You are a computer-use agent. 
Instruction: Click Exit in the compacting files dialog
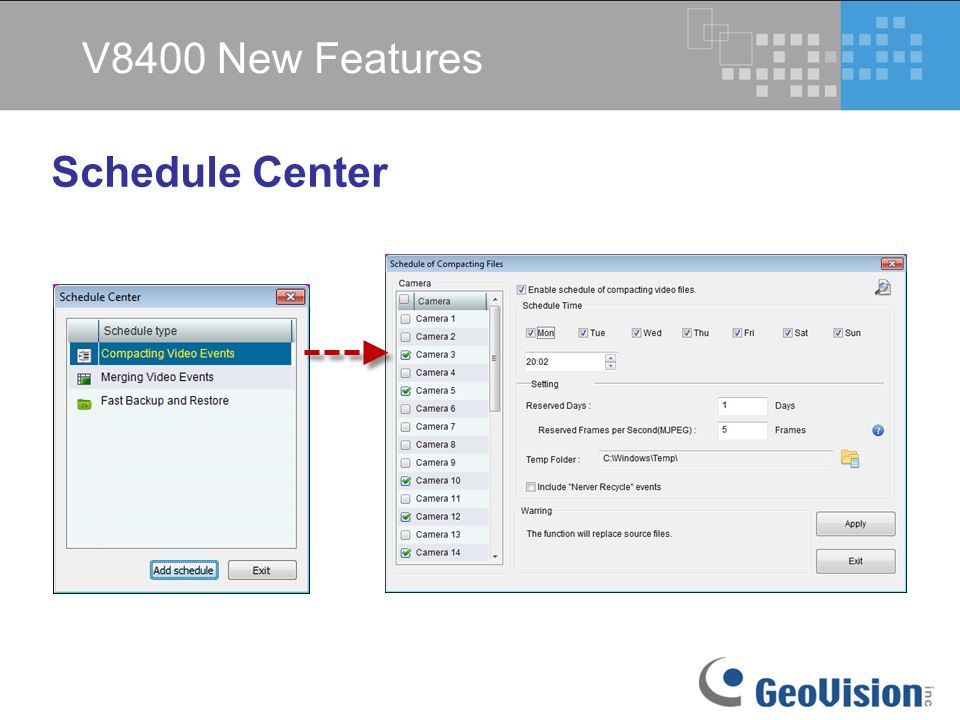[855, 561]
